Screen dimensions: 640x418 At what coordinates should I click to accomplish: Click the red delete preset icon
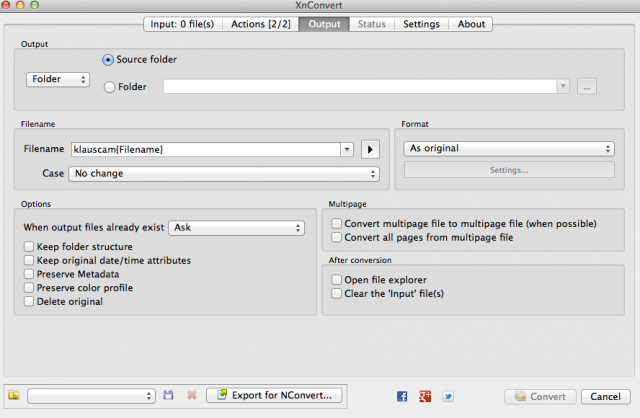click(191, 395)
